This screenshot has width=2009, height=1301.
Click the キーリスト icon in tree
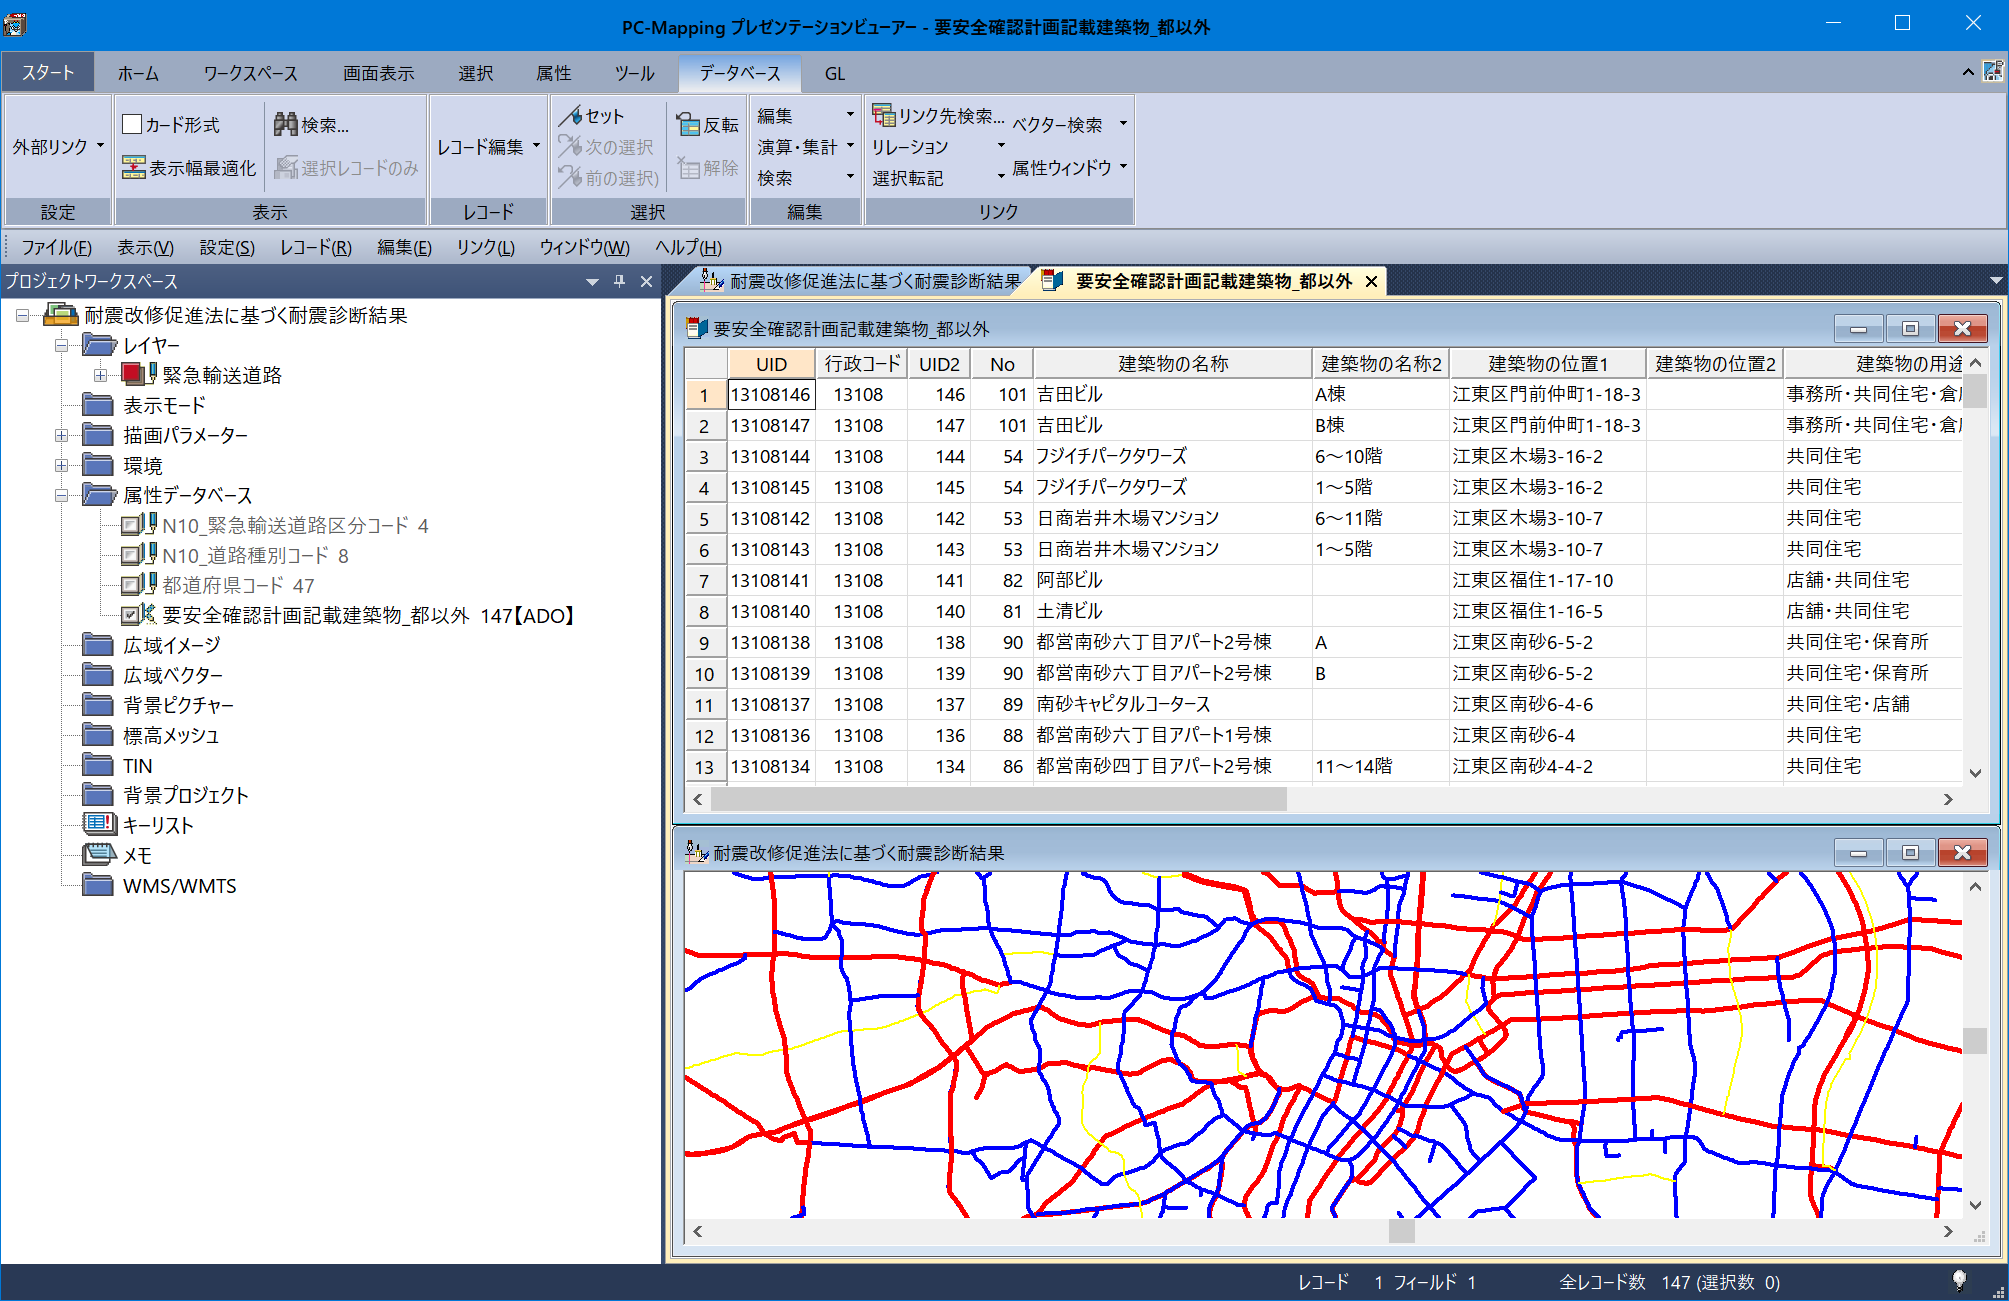click(99, 825)
